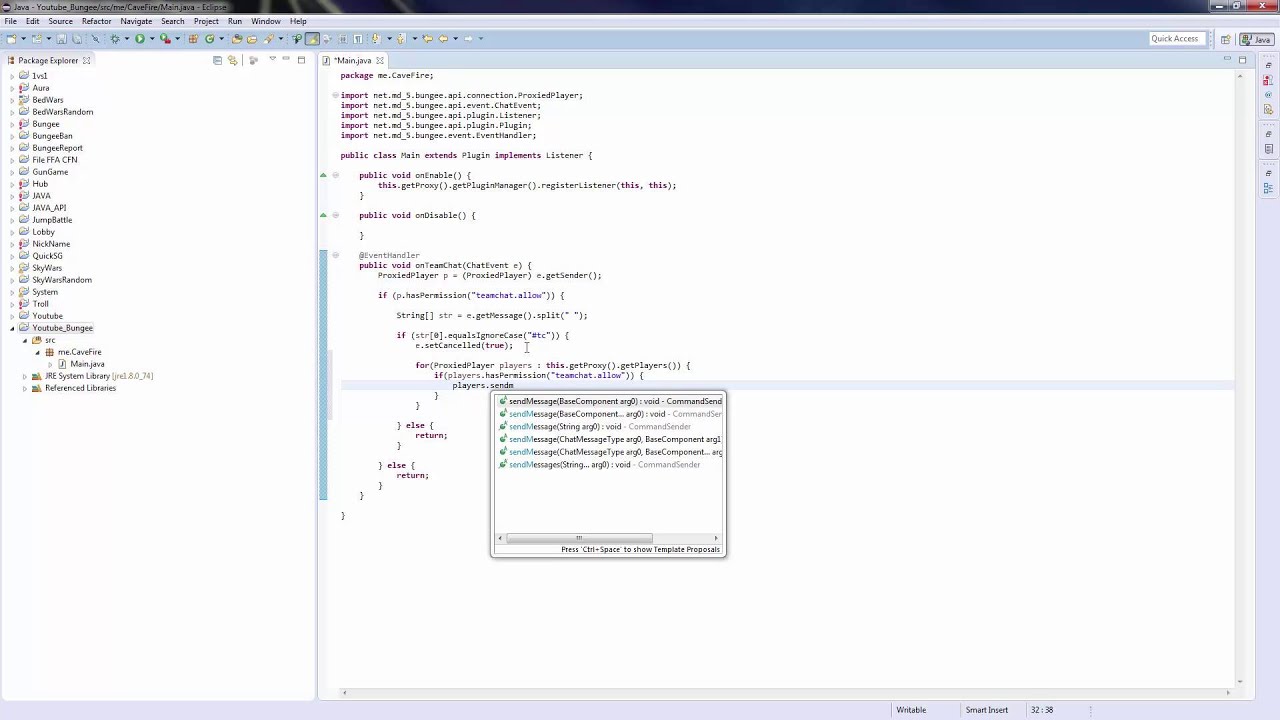The image size is (1280, 720).
Task: Click the Open Perspective icon
Action: tap(1225, 39)
